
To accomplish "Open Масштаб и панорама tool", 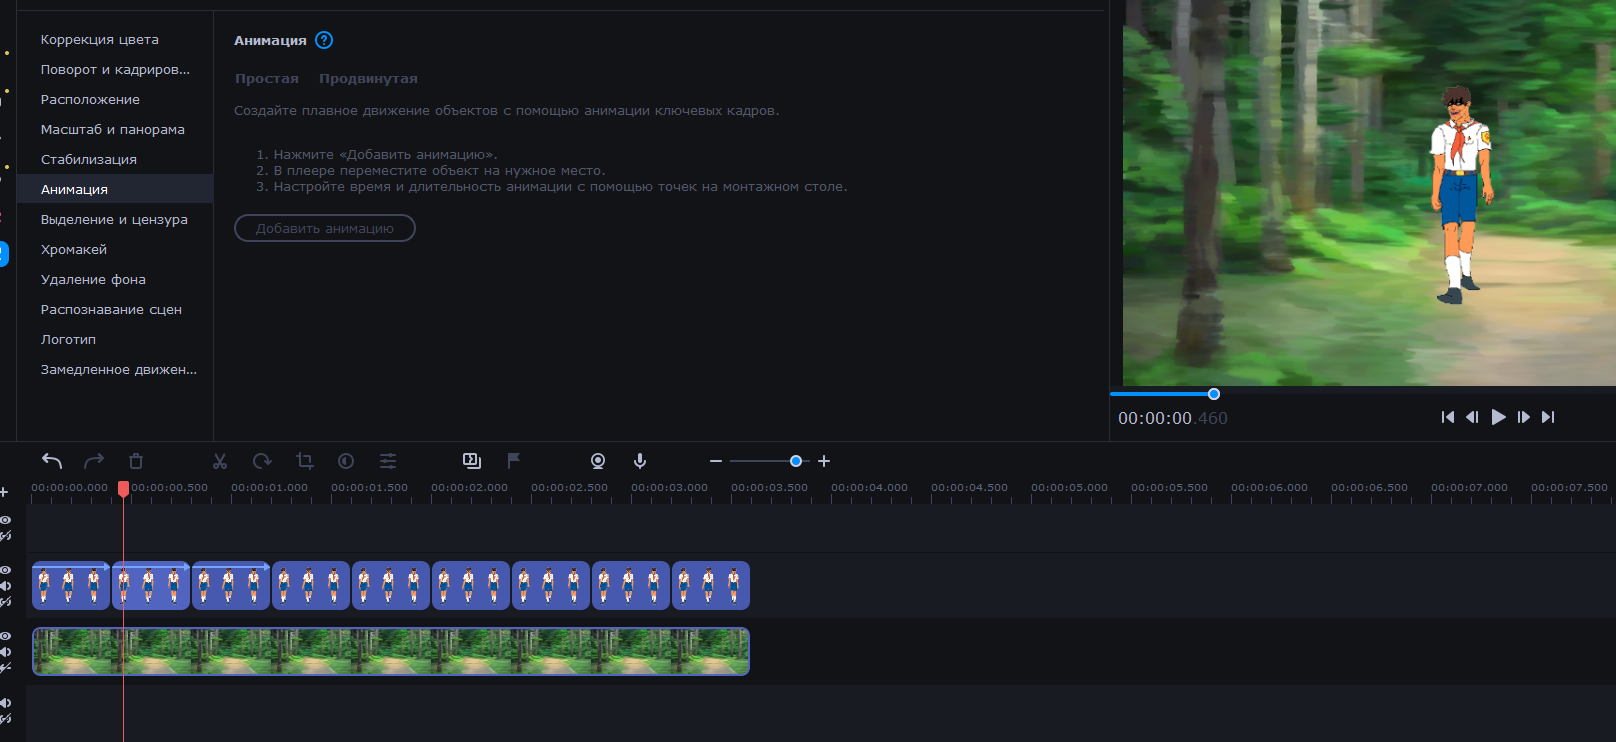I will click(115, 130).
